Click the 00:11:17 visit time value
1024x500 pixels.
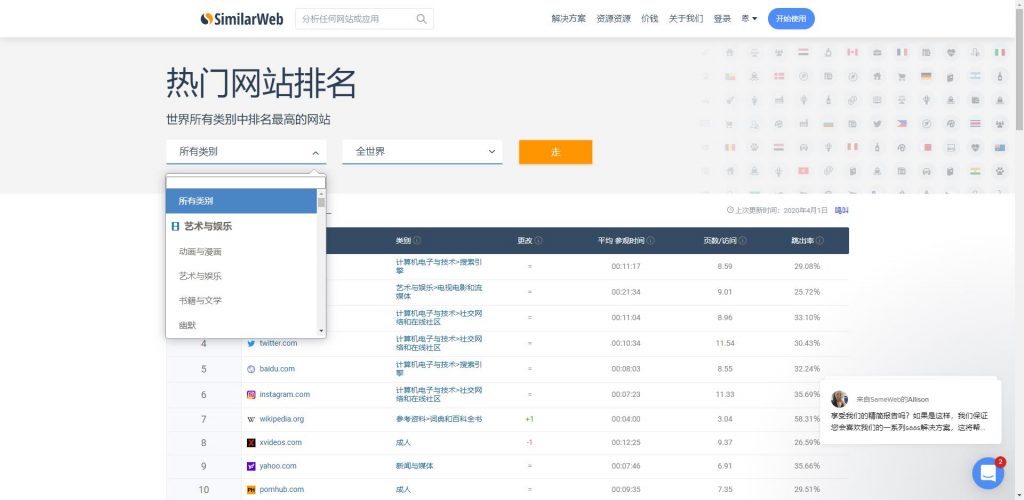[x=626, y=266]
